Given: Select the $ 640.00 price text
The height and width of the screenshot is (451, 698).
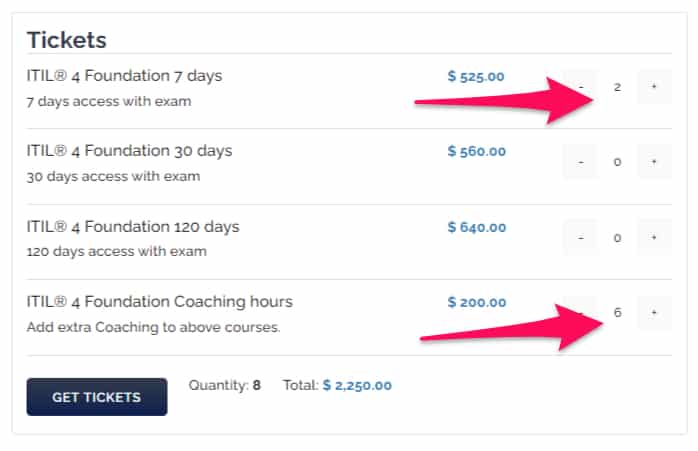Looking at the screenshot, I should point(476,227).
